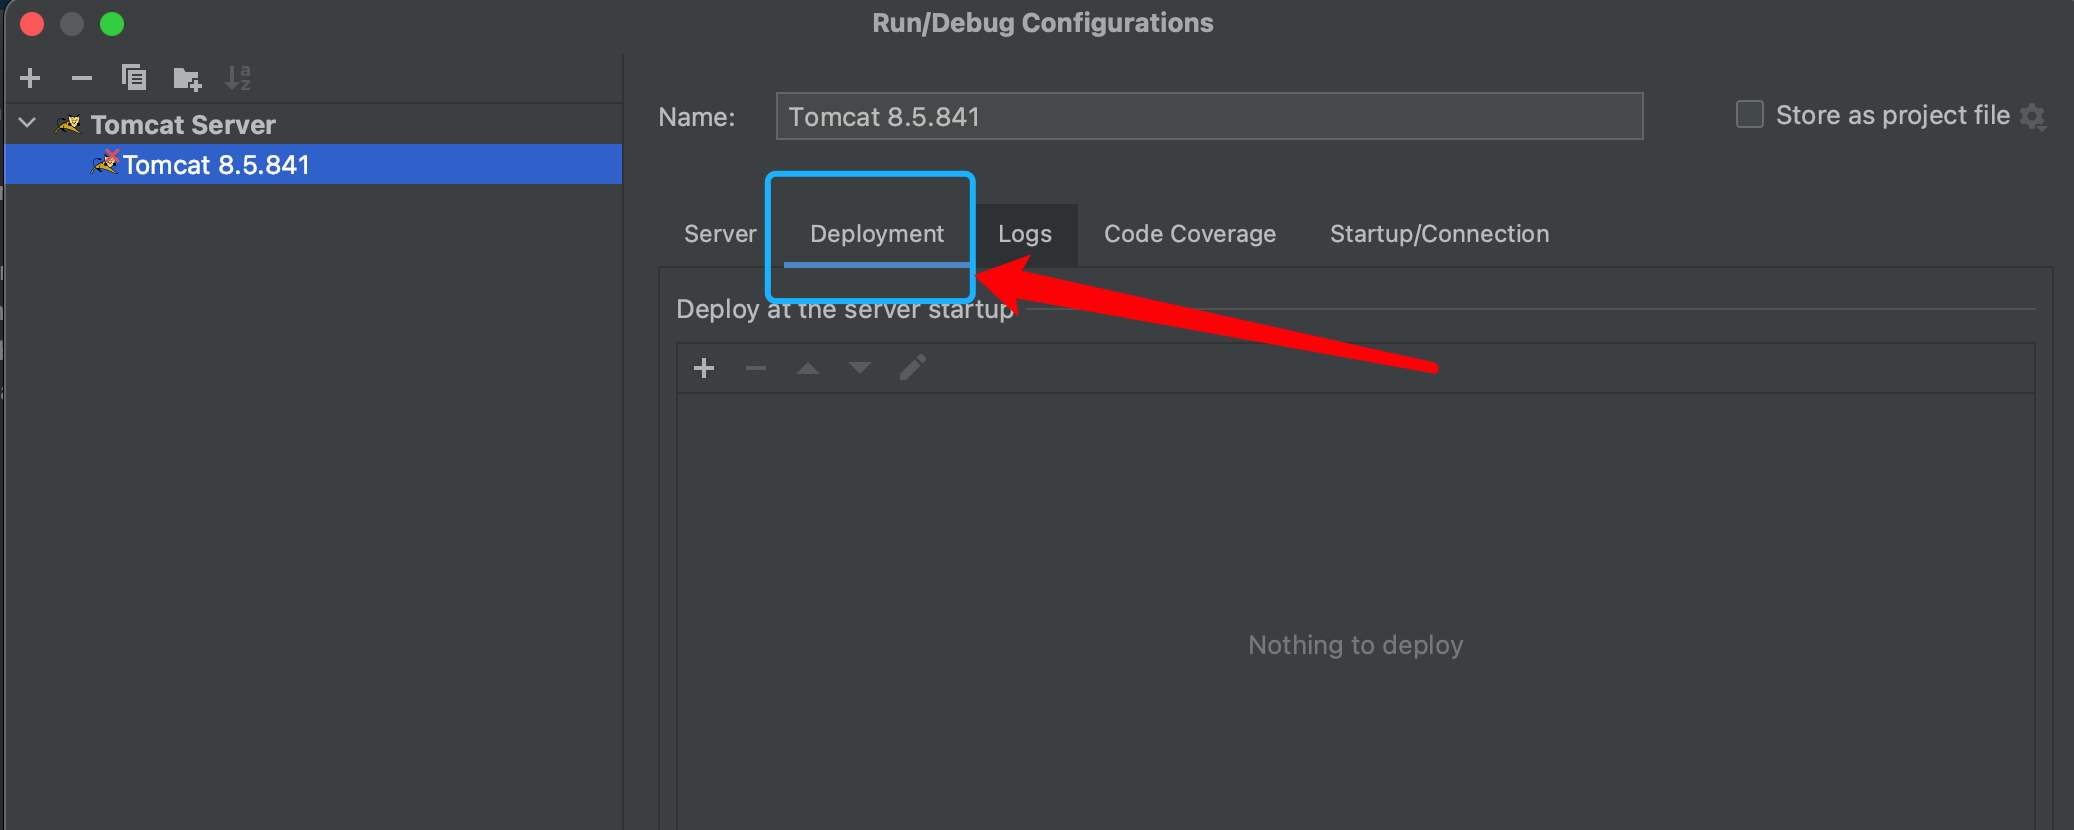The width and height of the screenshot is (2074, 830).
Task: Click the 'Deploy at the server startup' label
Action: click(845, 309)
